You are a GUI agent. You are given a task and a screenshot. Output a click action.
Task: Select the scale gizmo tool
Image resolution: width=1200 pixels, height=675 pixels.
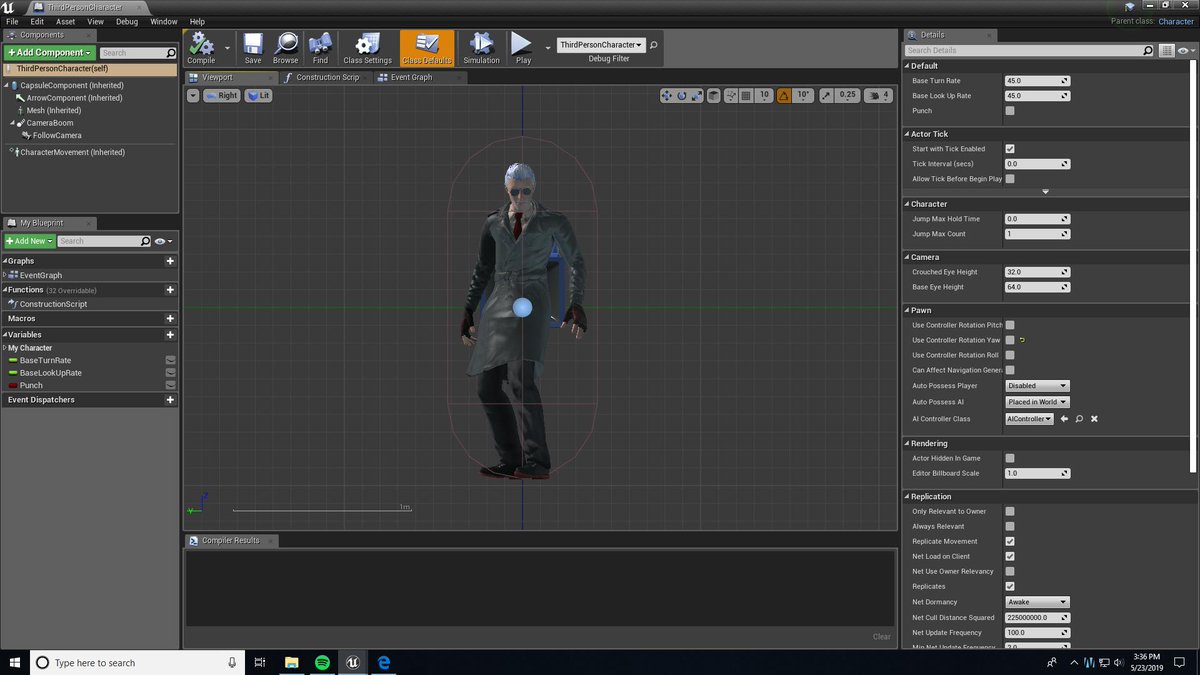(696, 96)
